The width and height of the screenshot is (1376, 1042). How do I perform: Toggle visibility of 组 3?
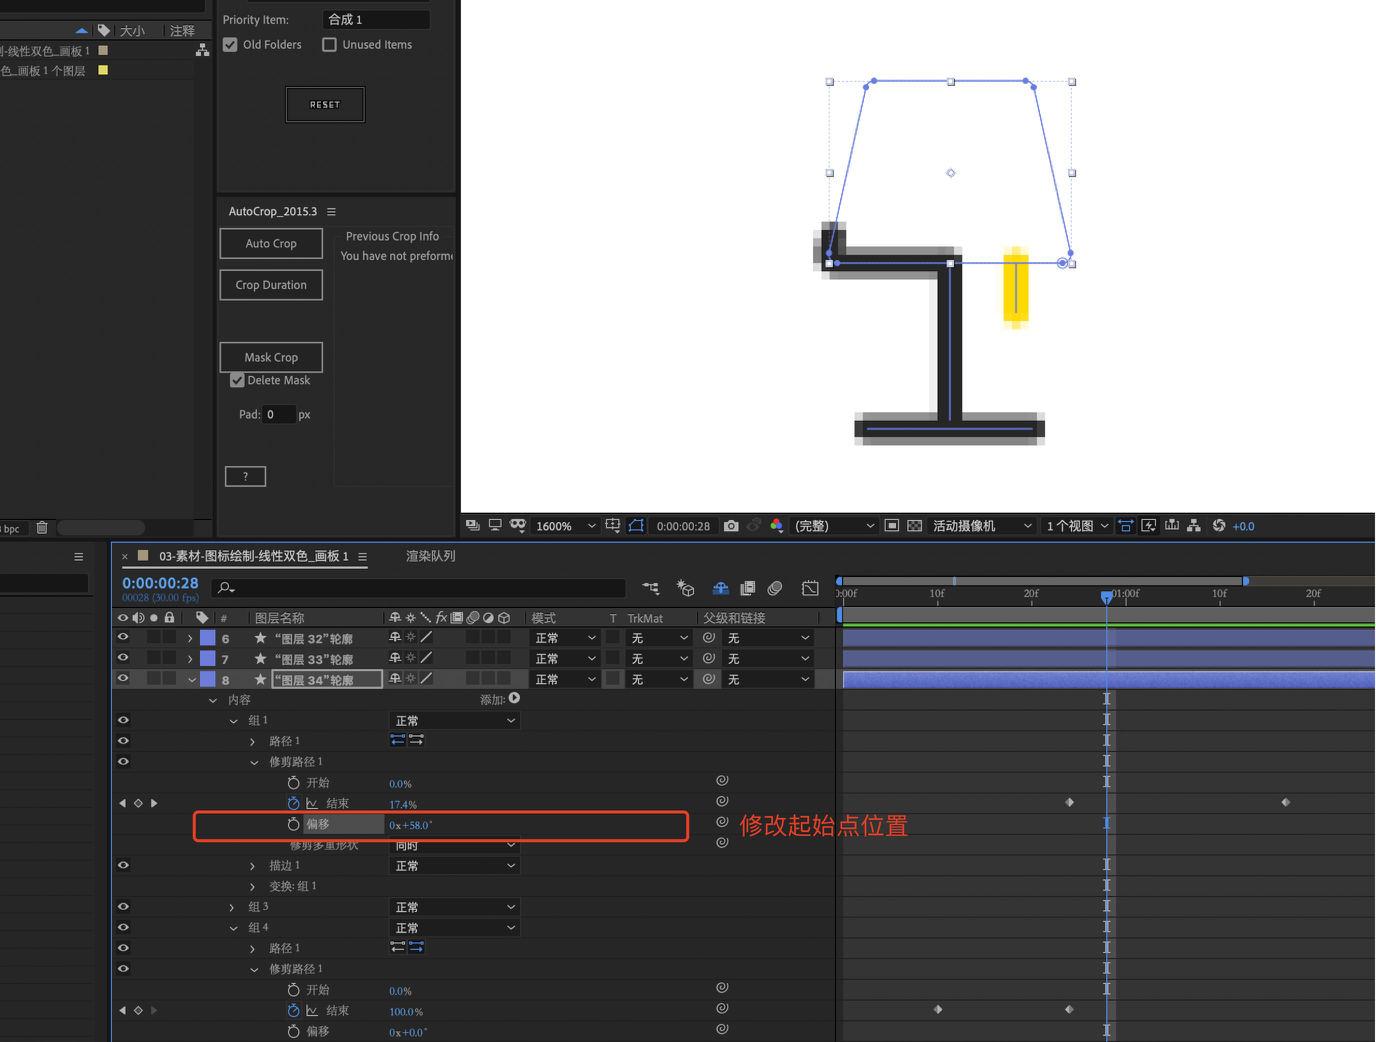(123, 907)
